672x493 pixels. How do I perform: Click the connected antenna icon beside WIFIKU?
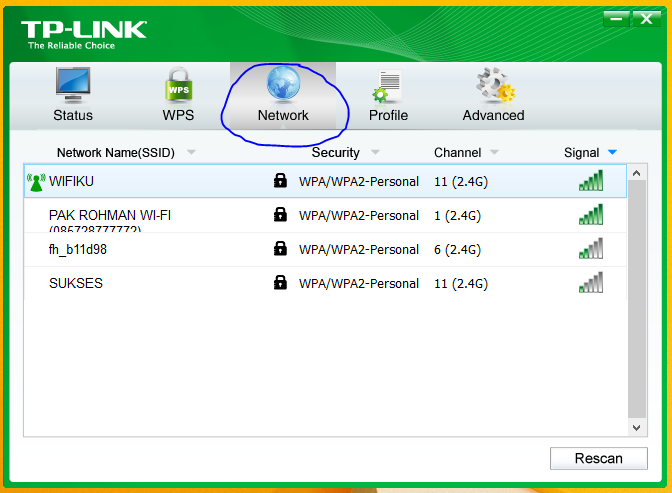point(36,182)
